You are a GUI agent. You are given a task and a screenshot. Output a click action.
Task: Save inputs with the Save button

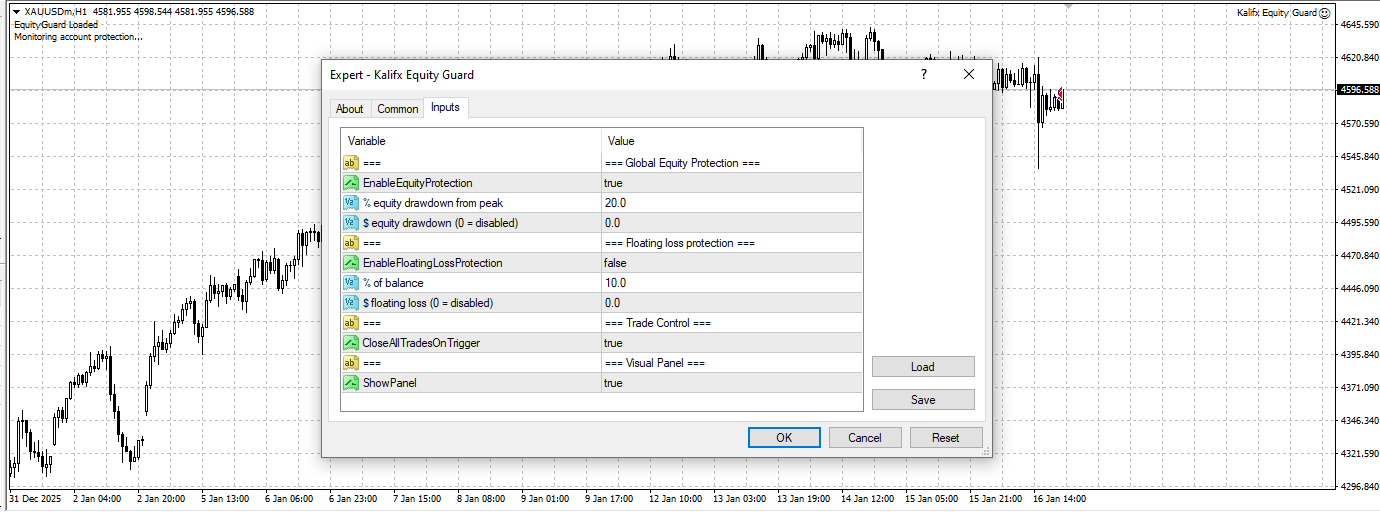923,400
